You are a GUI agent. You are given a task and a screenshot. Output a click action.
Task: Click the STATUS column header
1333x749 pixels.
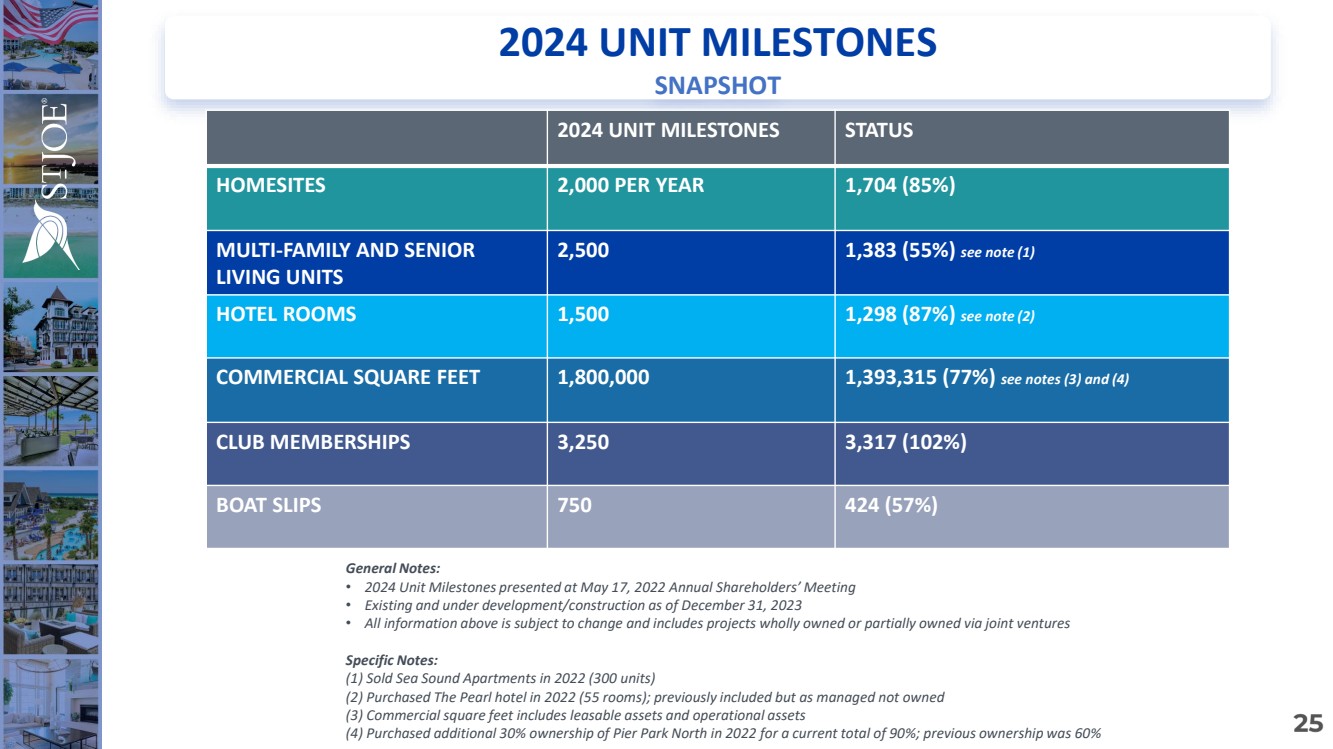(x=879, y=130)
